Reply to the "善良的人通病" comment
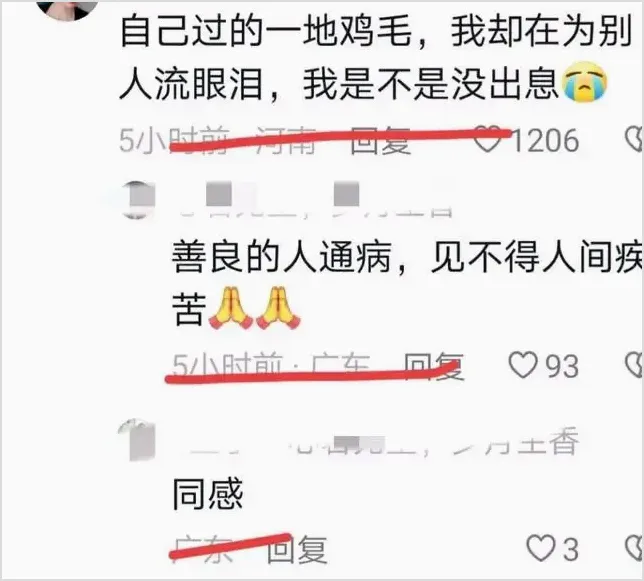Screen dimensions: 644x581 coord(434,365)
